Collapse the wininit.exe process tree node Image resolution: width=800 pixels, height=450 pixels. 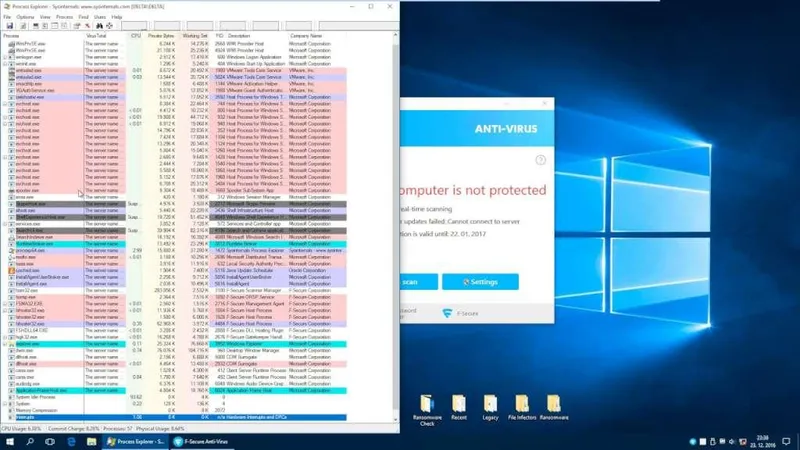[4, 65]
